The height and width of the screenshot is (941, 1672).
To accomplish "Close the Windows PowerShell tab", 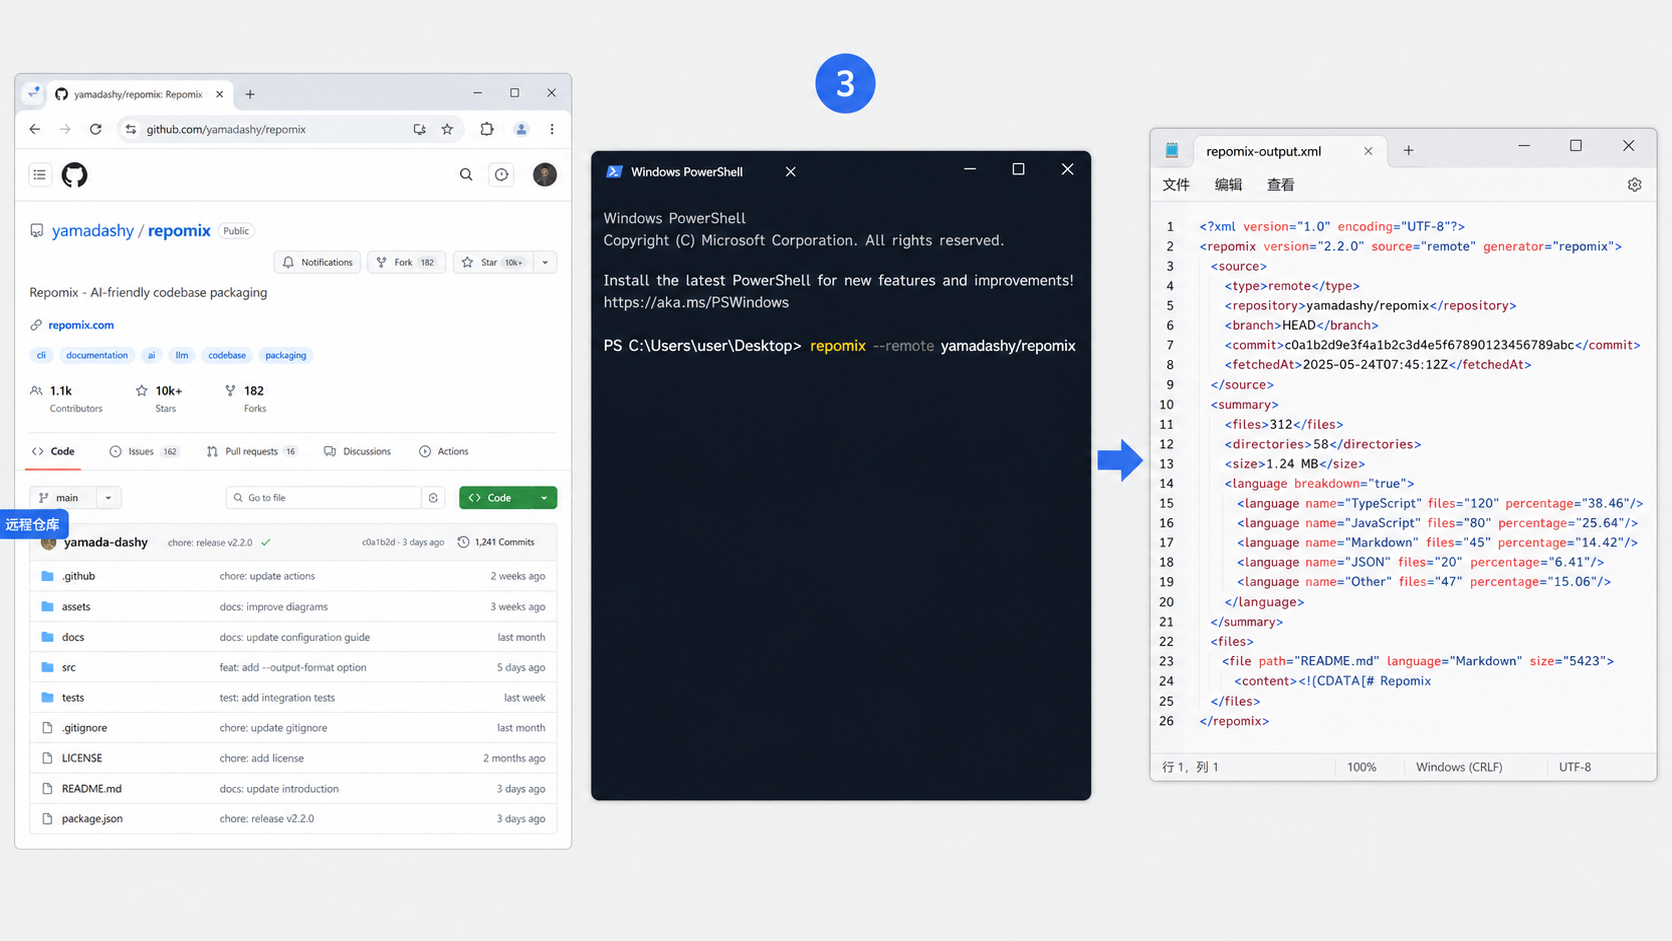I will click(791, 172).
